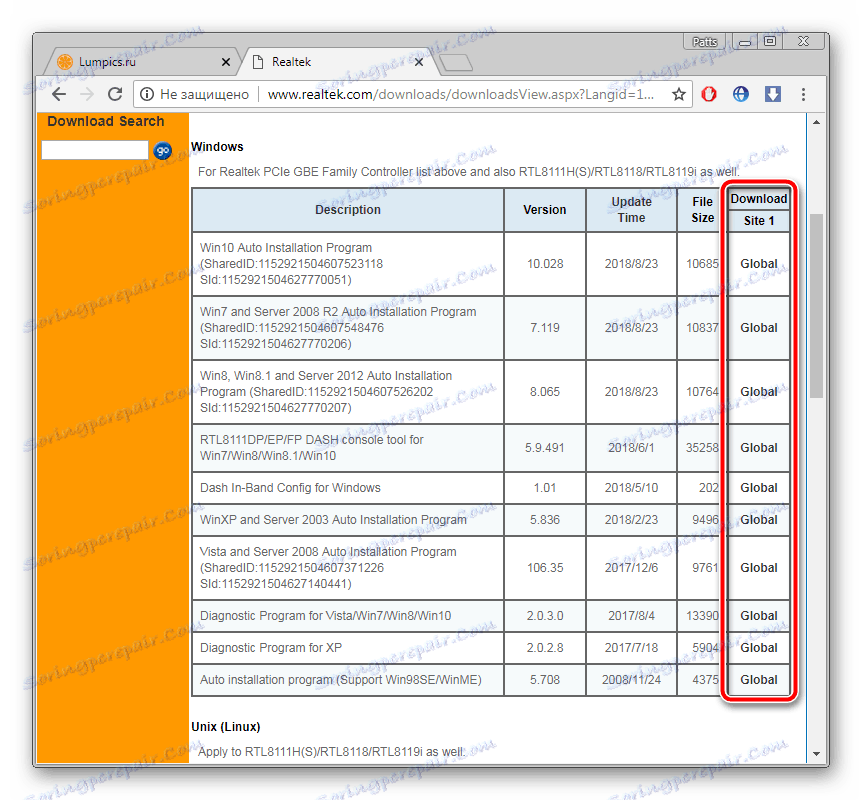Image resolution: width=862 pixels, height=800 pixels.
Task: Click the Download Search sidebar heading
Action: point(106,122)
